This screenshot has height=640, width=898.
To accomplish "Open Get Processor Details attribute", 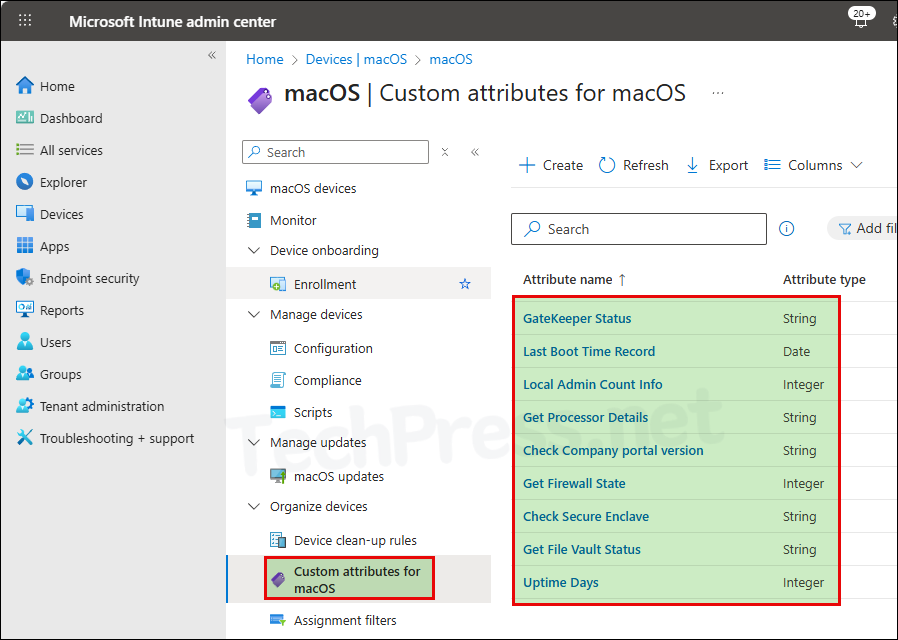I will [x=585, y=417].
